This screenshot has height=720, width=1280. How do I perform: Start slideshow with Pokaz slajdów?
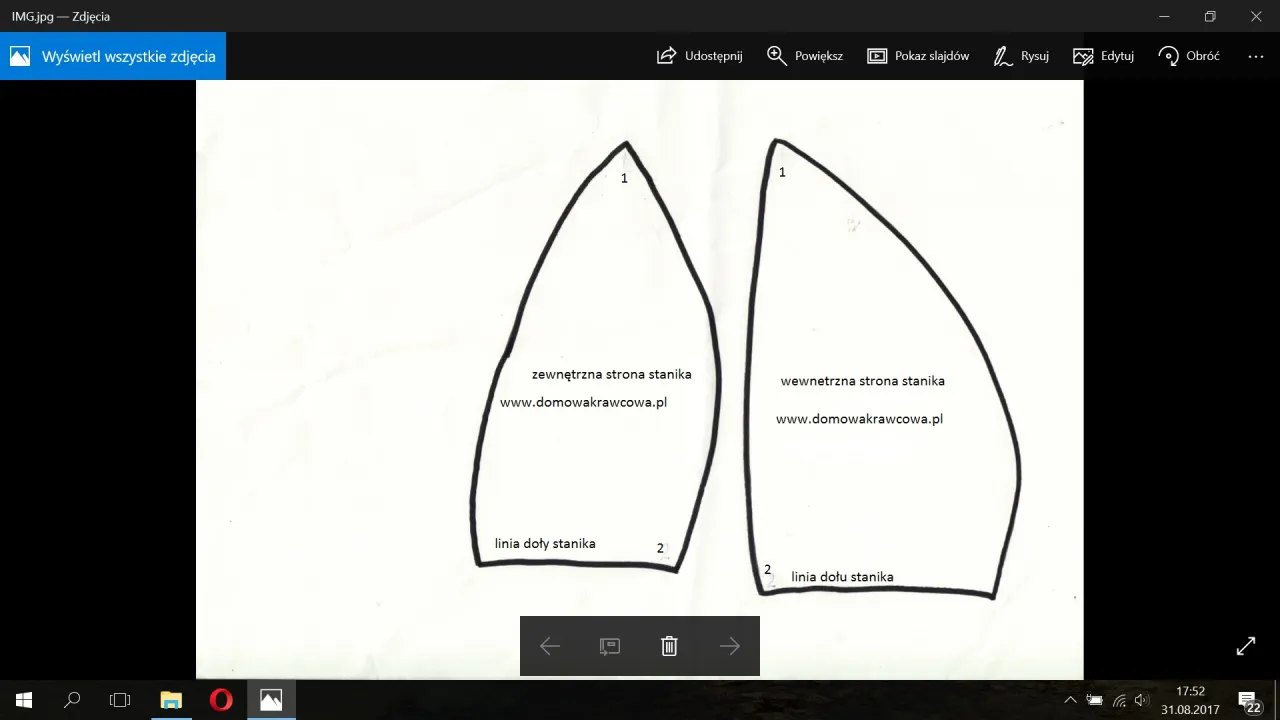918,56
